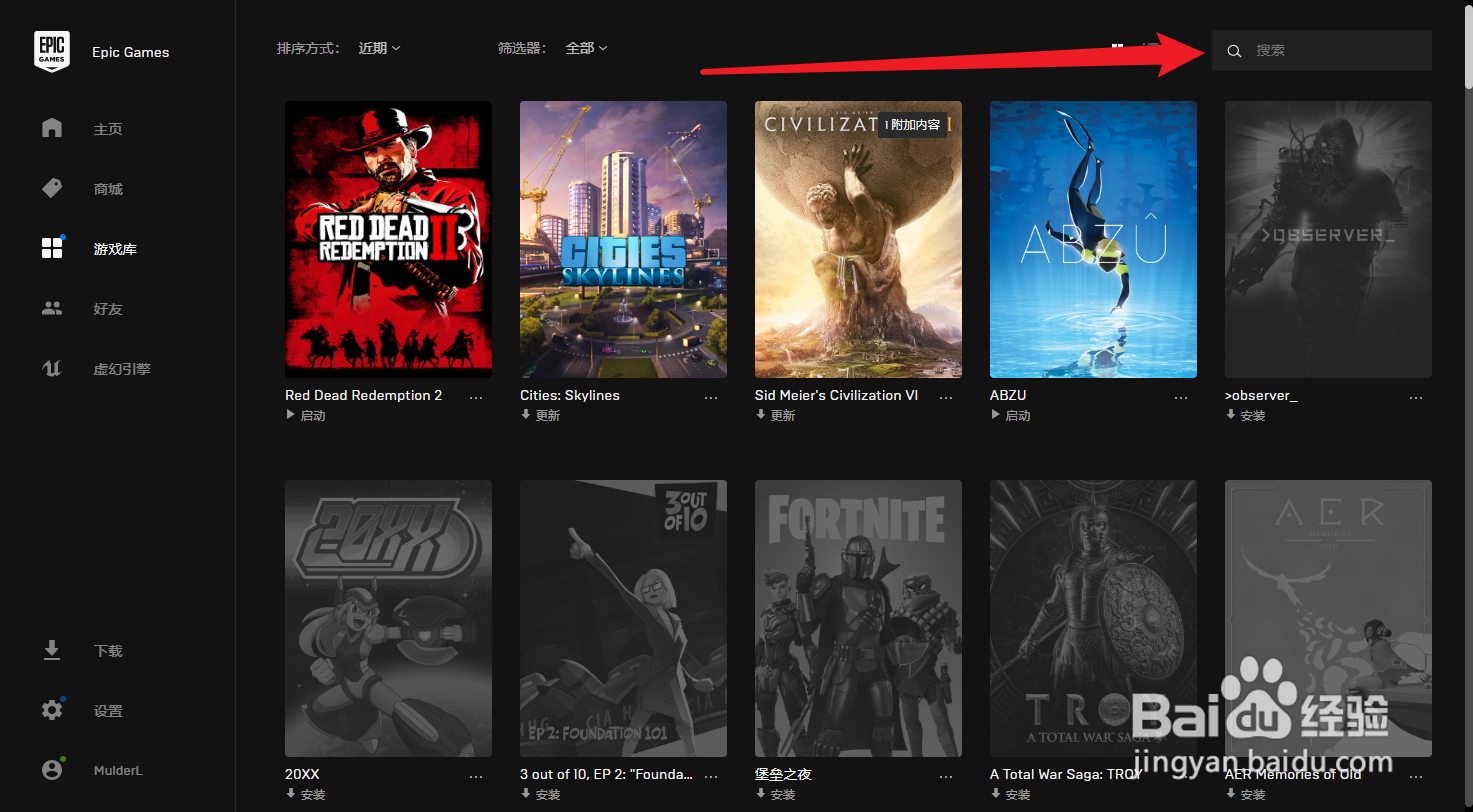Open the 商城 store tag icon
1473x812 pixels.
[x=52, y=189]
